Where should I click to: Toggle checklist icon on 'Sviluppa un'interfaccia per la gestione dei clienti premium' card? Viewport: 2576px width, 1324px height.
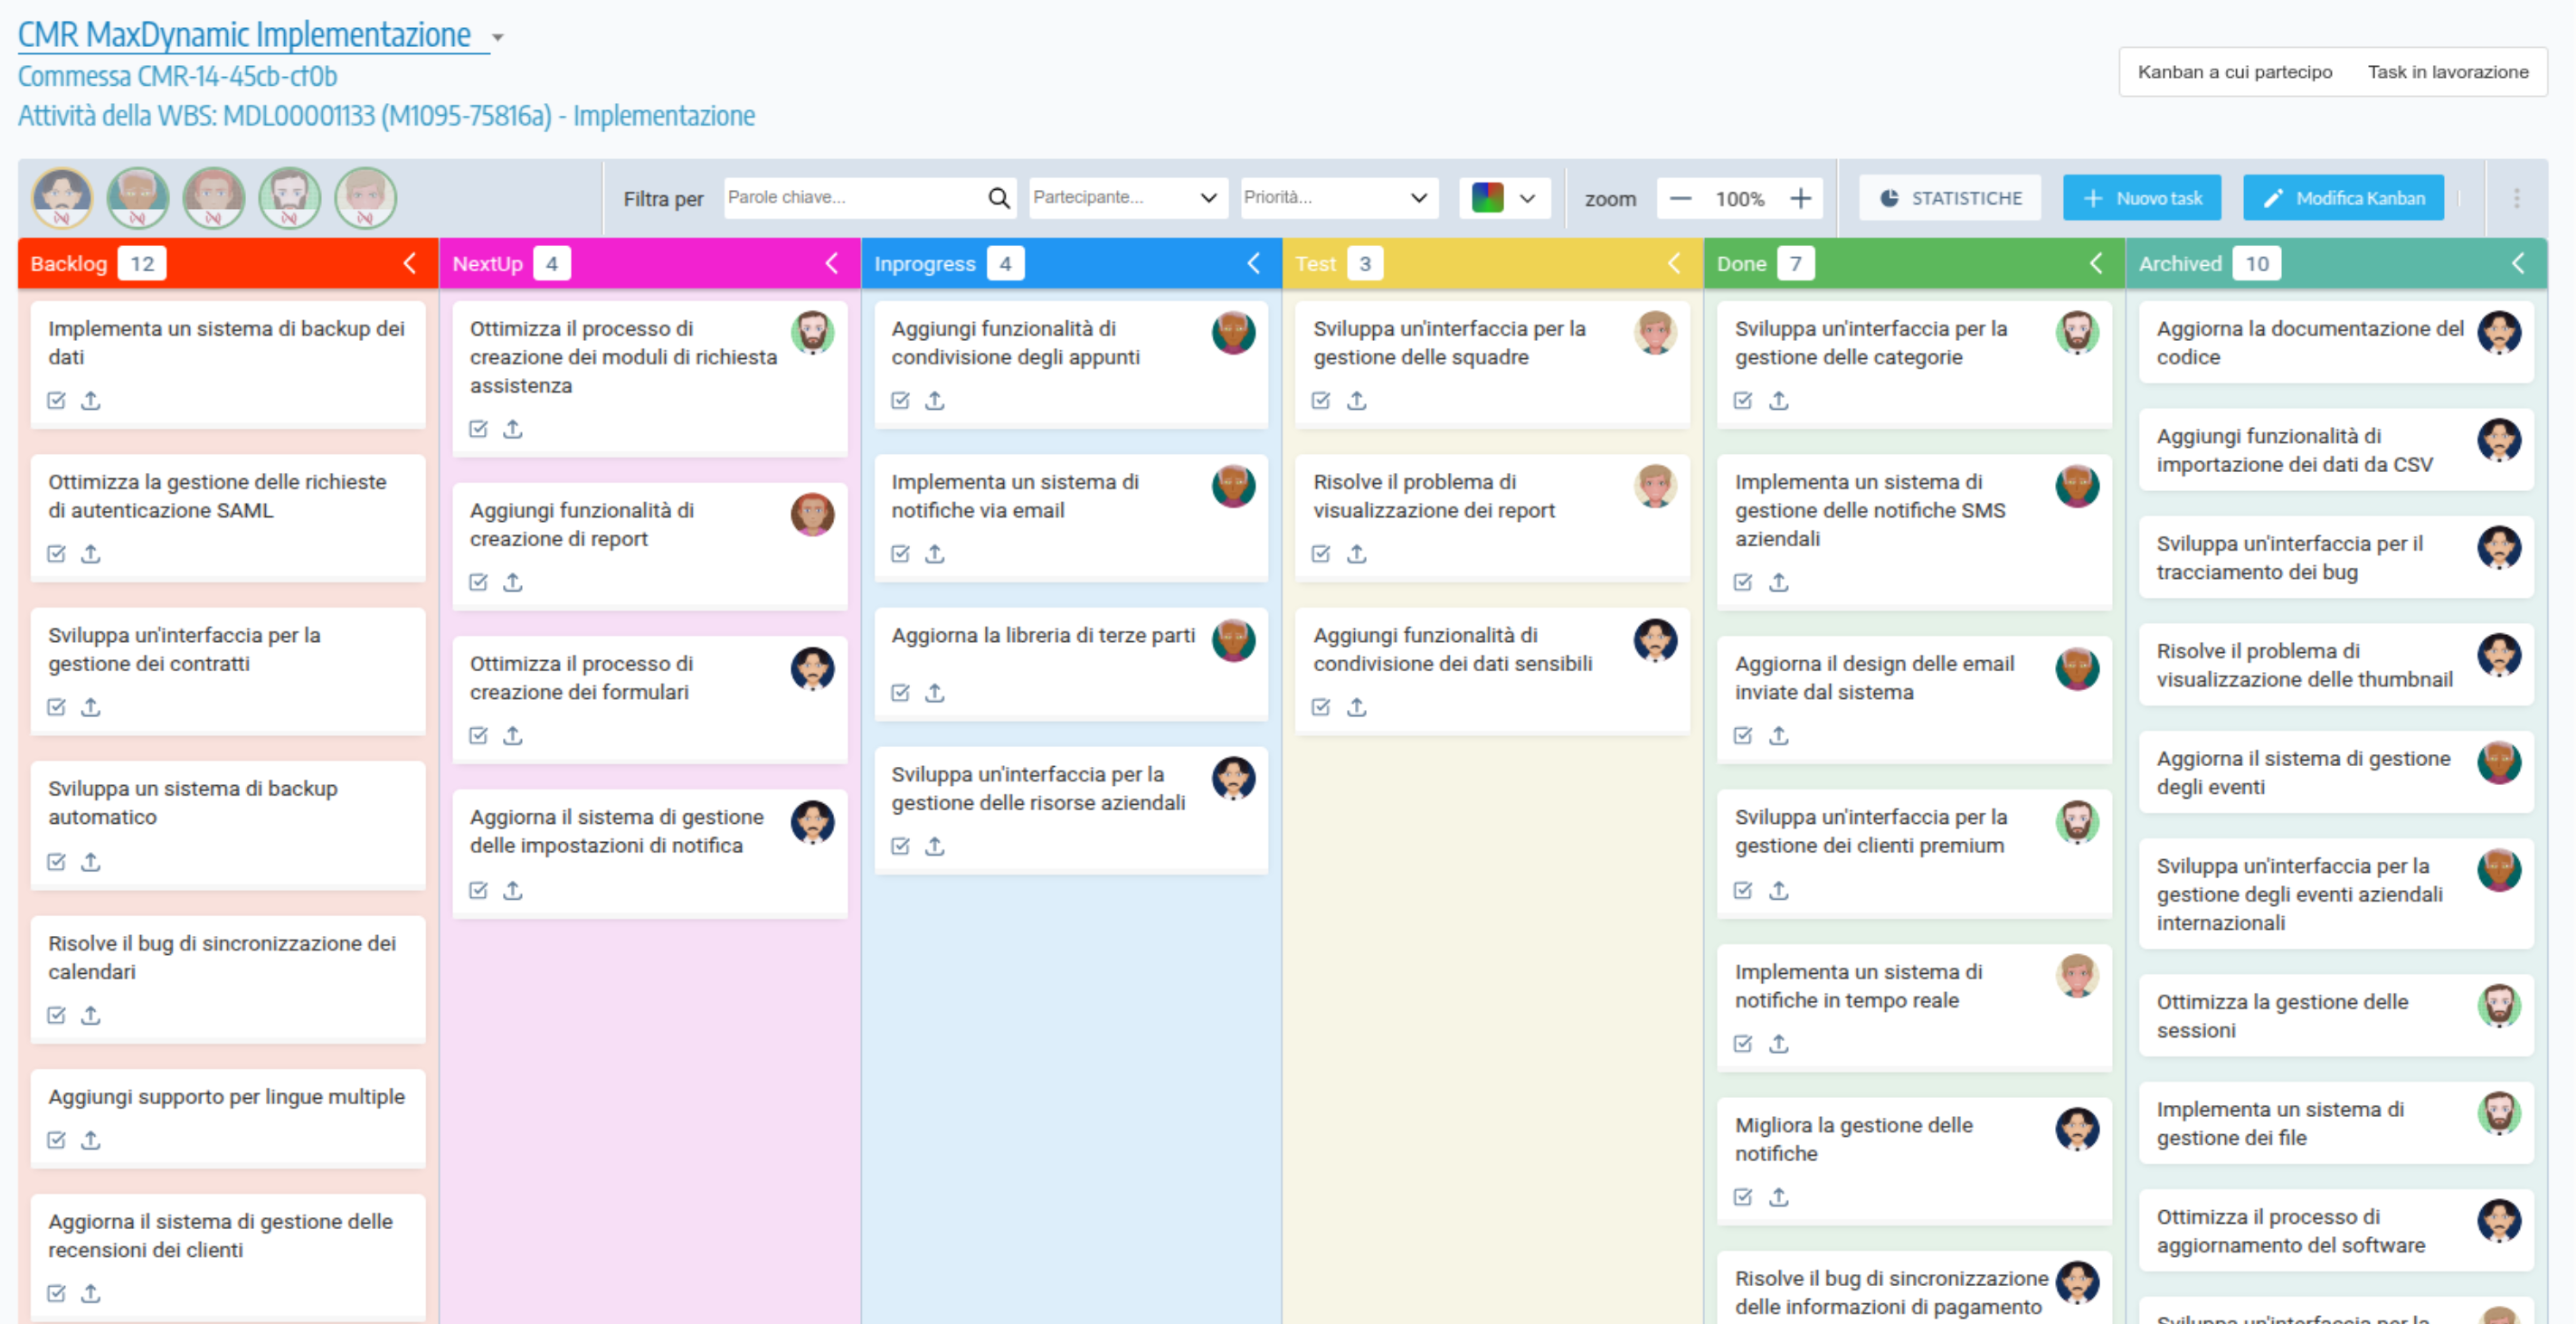[1743, 890]
